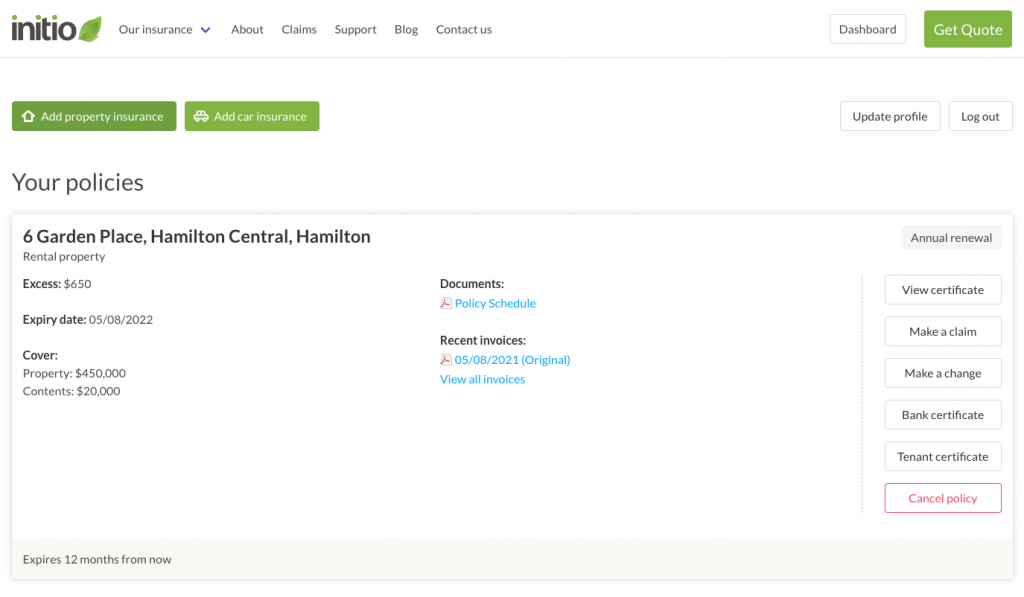Click the PDF icon beside the 05/08/2021 invoice
The image size is (1024, 597).
click(x=446, y=359)
